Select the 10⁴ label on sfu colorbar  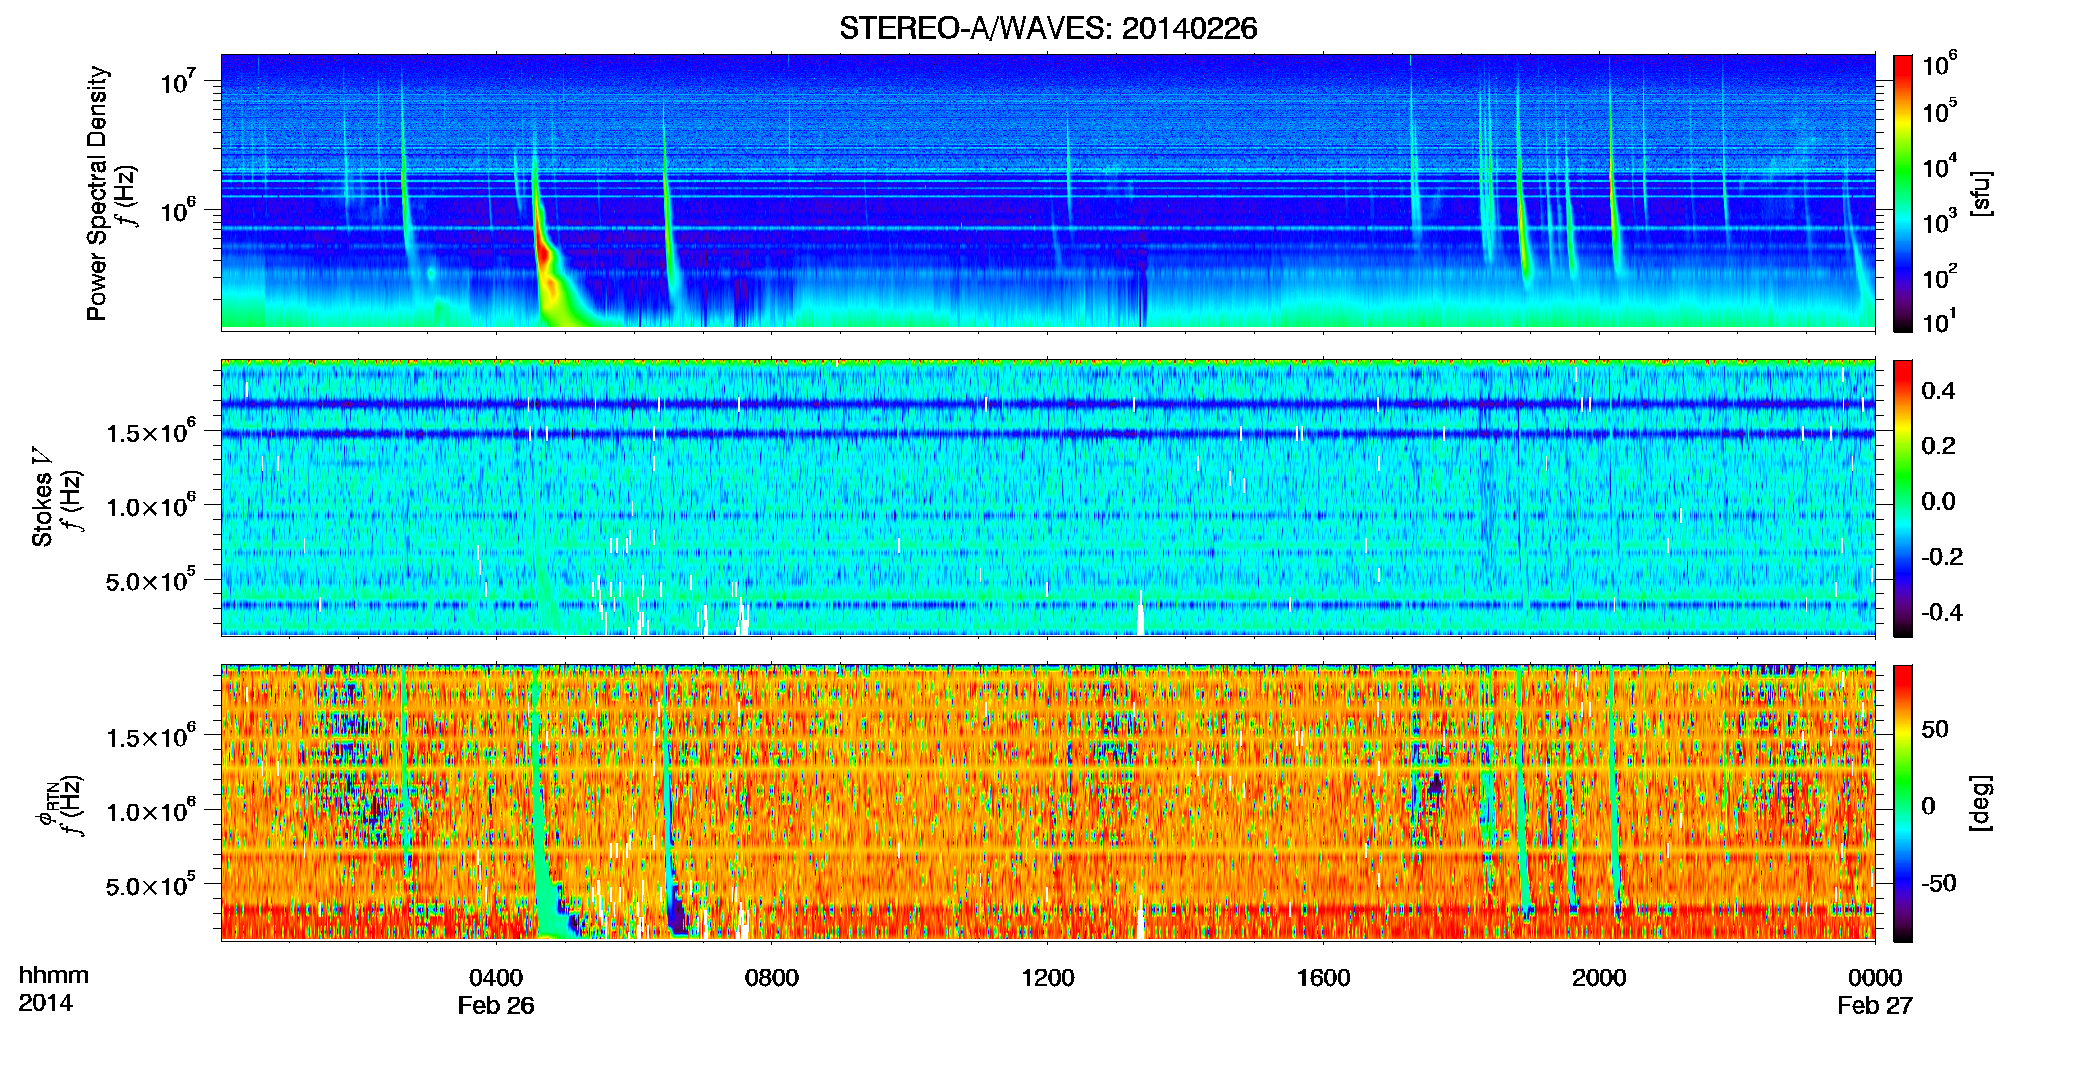(1940, 166)
